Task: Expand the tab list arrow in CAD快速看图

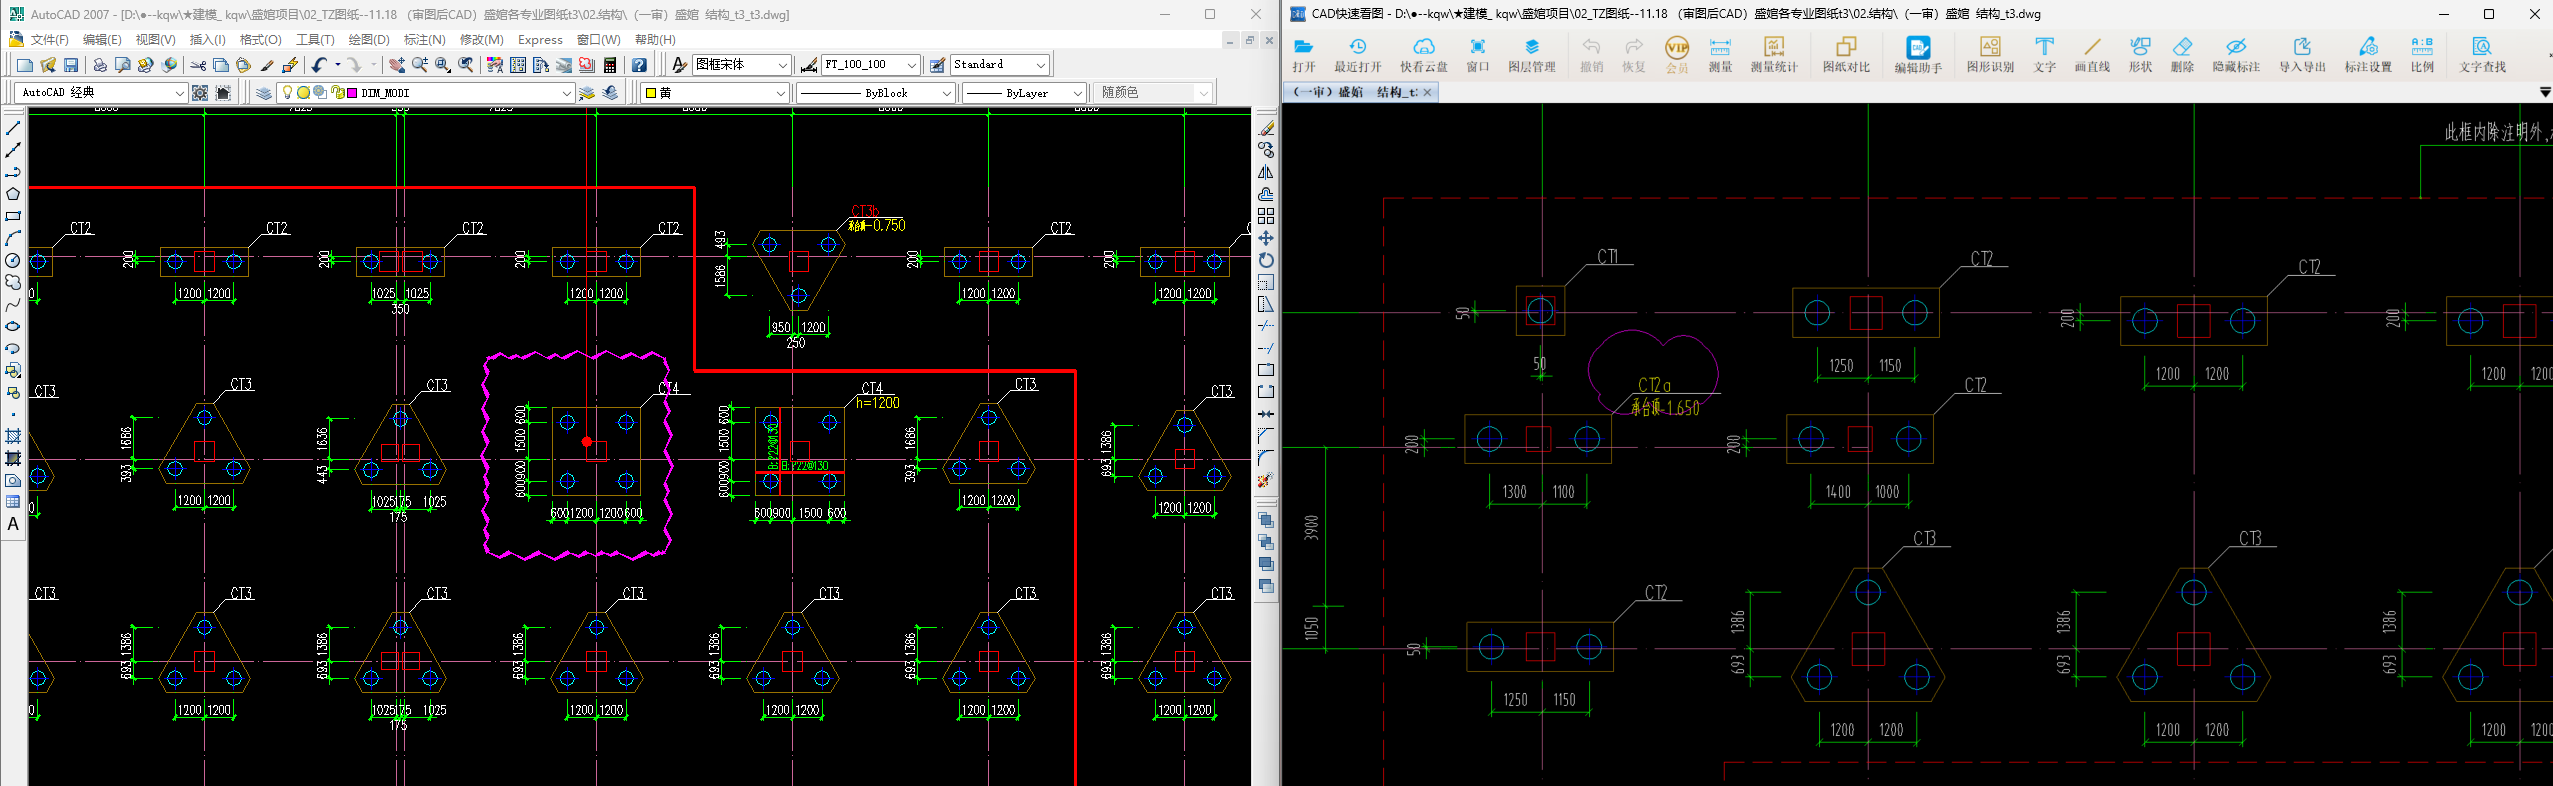Action: (2545, 92)
